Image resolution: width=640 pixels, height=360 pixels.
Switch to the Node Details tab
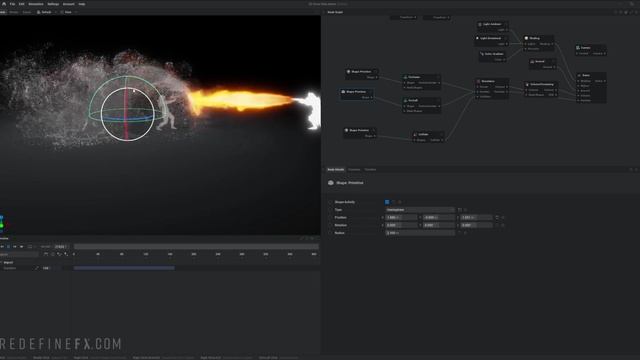click(x=336, y=169)
